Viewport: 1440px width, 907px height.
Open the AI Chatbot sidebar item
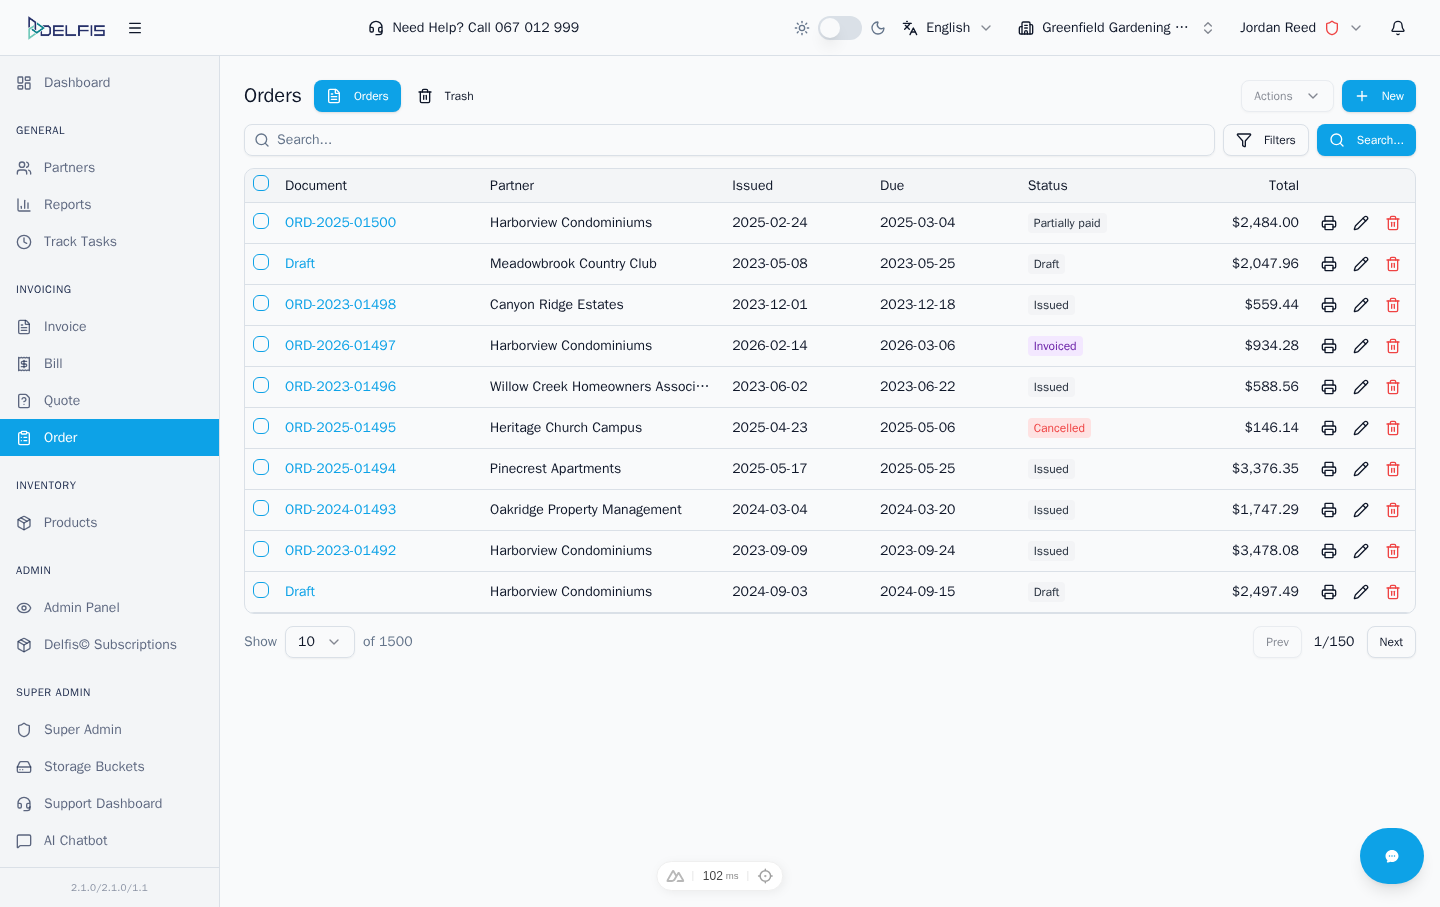(x=73, y=840)
